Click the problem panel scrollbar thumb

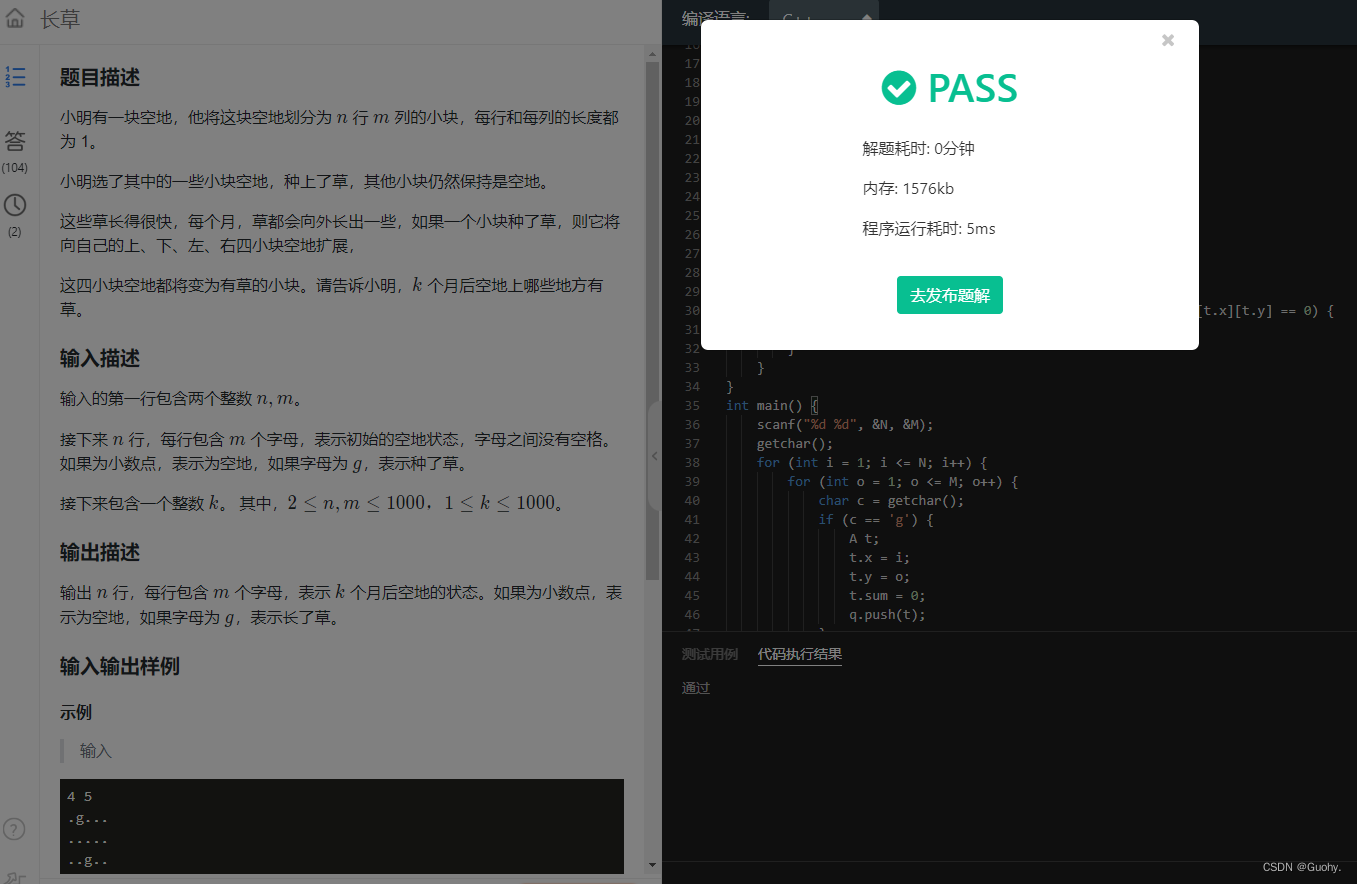pos(653,320)
